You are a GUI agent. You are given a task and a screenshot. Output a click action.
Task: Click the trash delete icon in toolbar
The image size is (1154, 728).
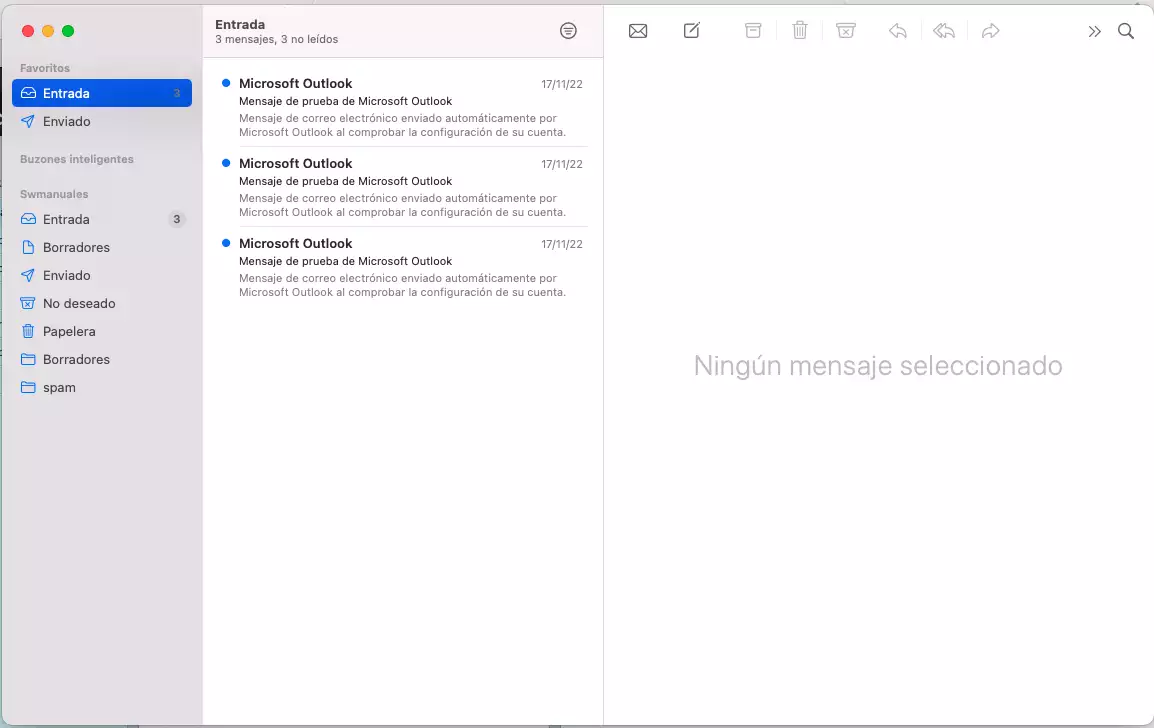[x=800, y=31]
